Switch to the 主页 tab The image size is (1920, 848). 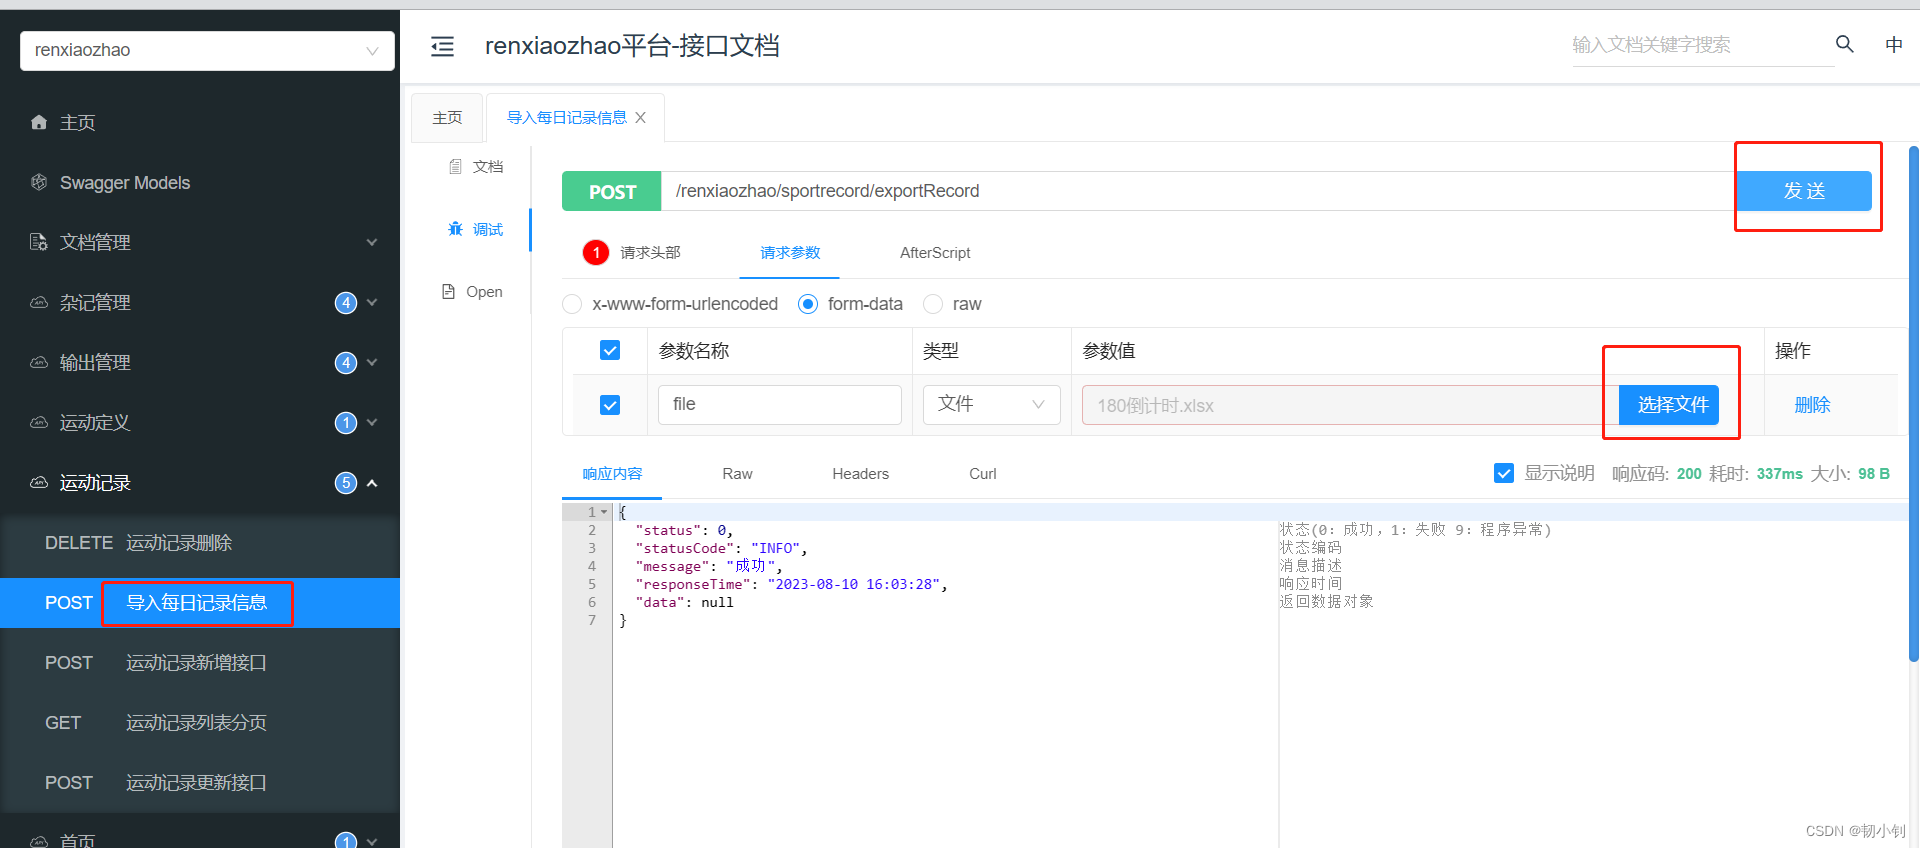447,118
